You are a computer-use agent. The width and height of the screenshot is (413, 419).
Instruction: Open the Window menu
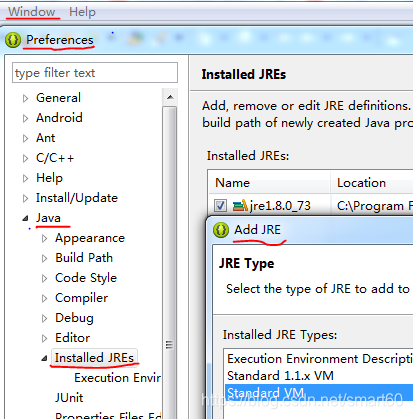point(32,12)
